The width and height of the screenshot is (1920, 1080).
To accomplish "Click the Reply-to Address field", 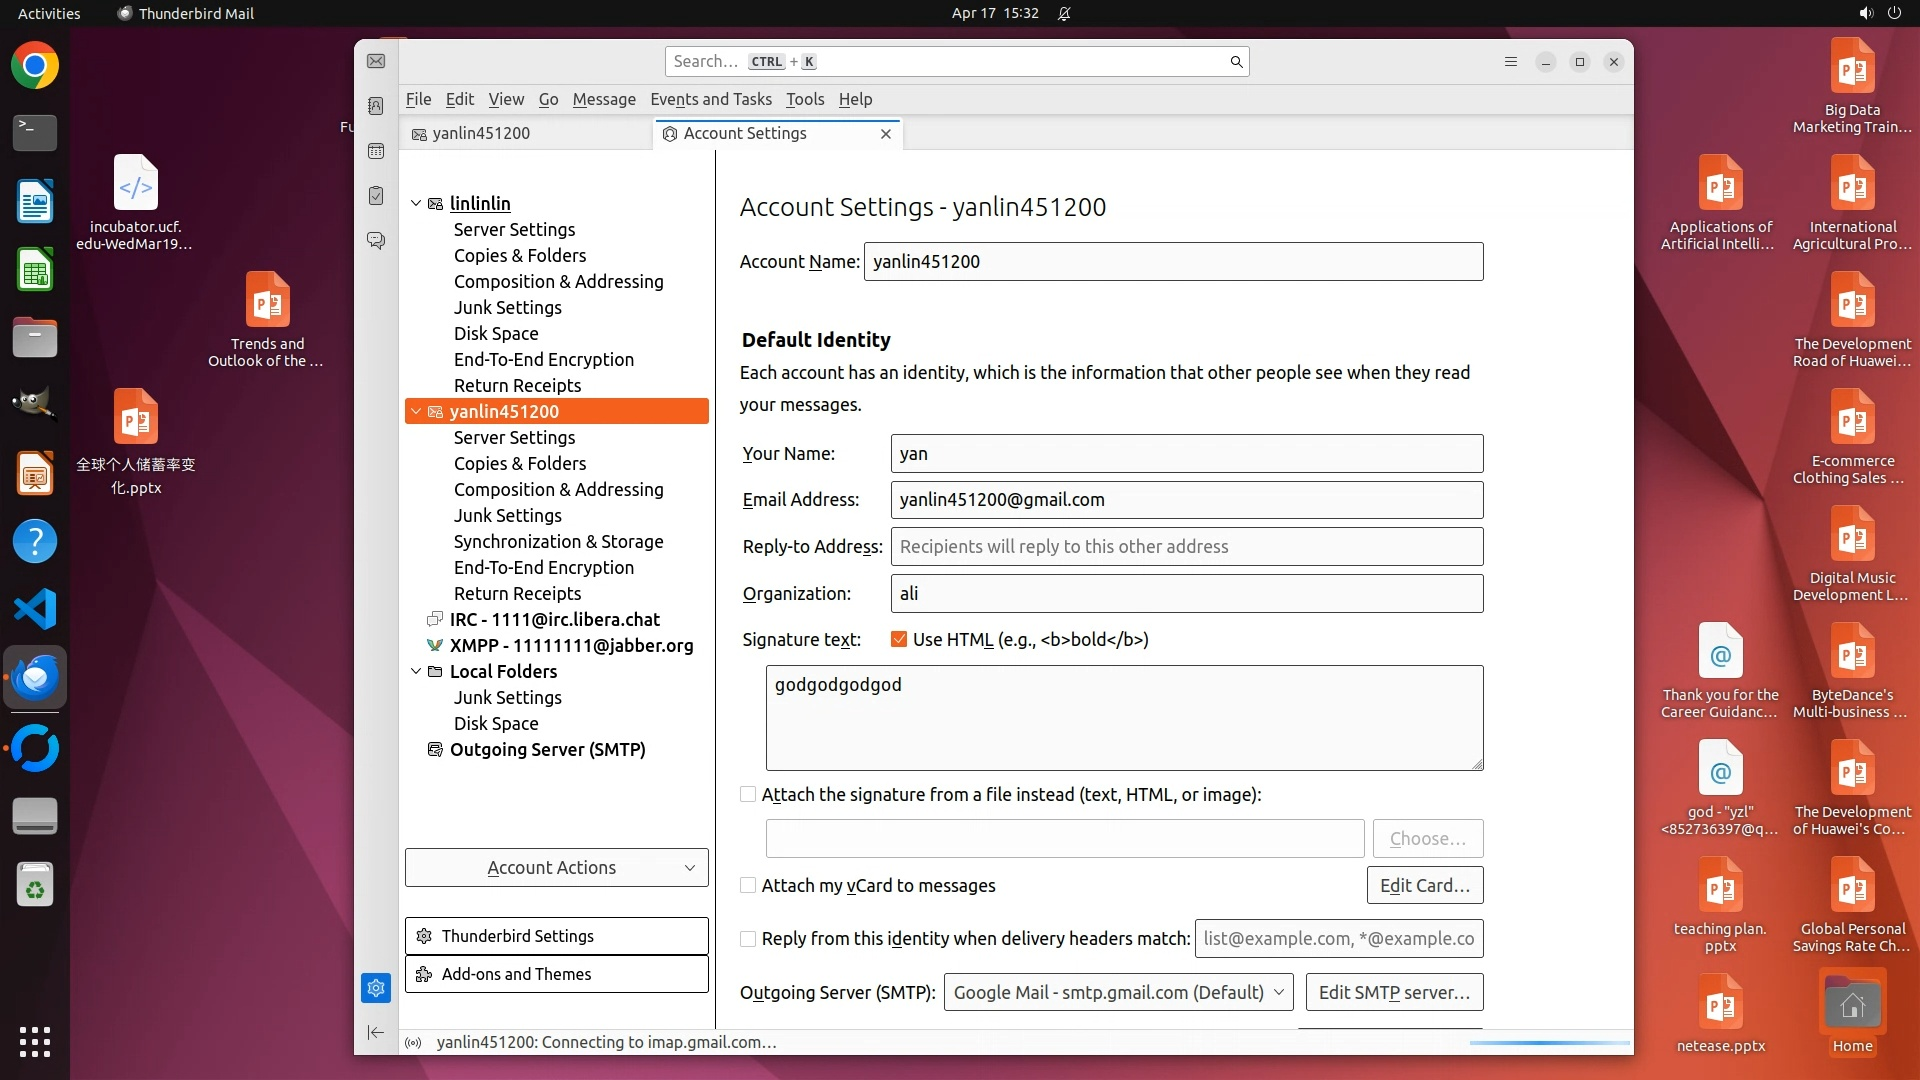I will coord(1186,547).
